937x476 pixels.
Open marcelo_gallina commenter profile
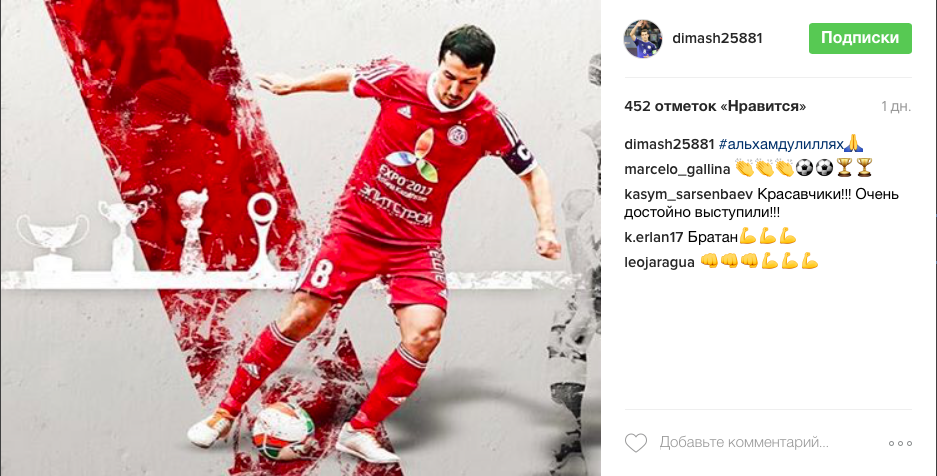pyautogui.click(x=677, y=170)
